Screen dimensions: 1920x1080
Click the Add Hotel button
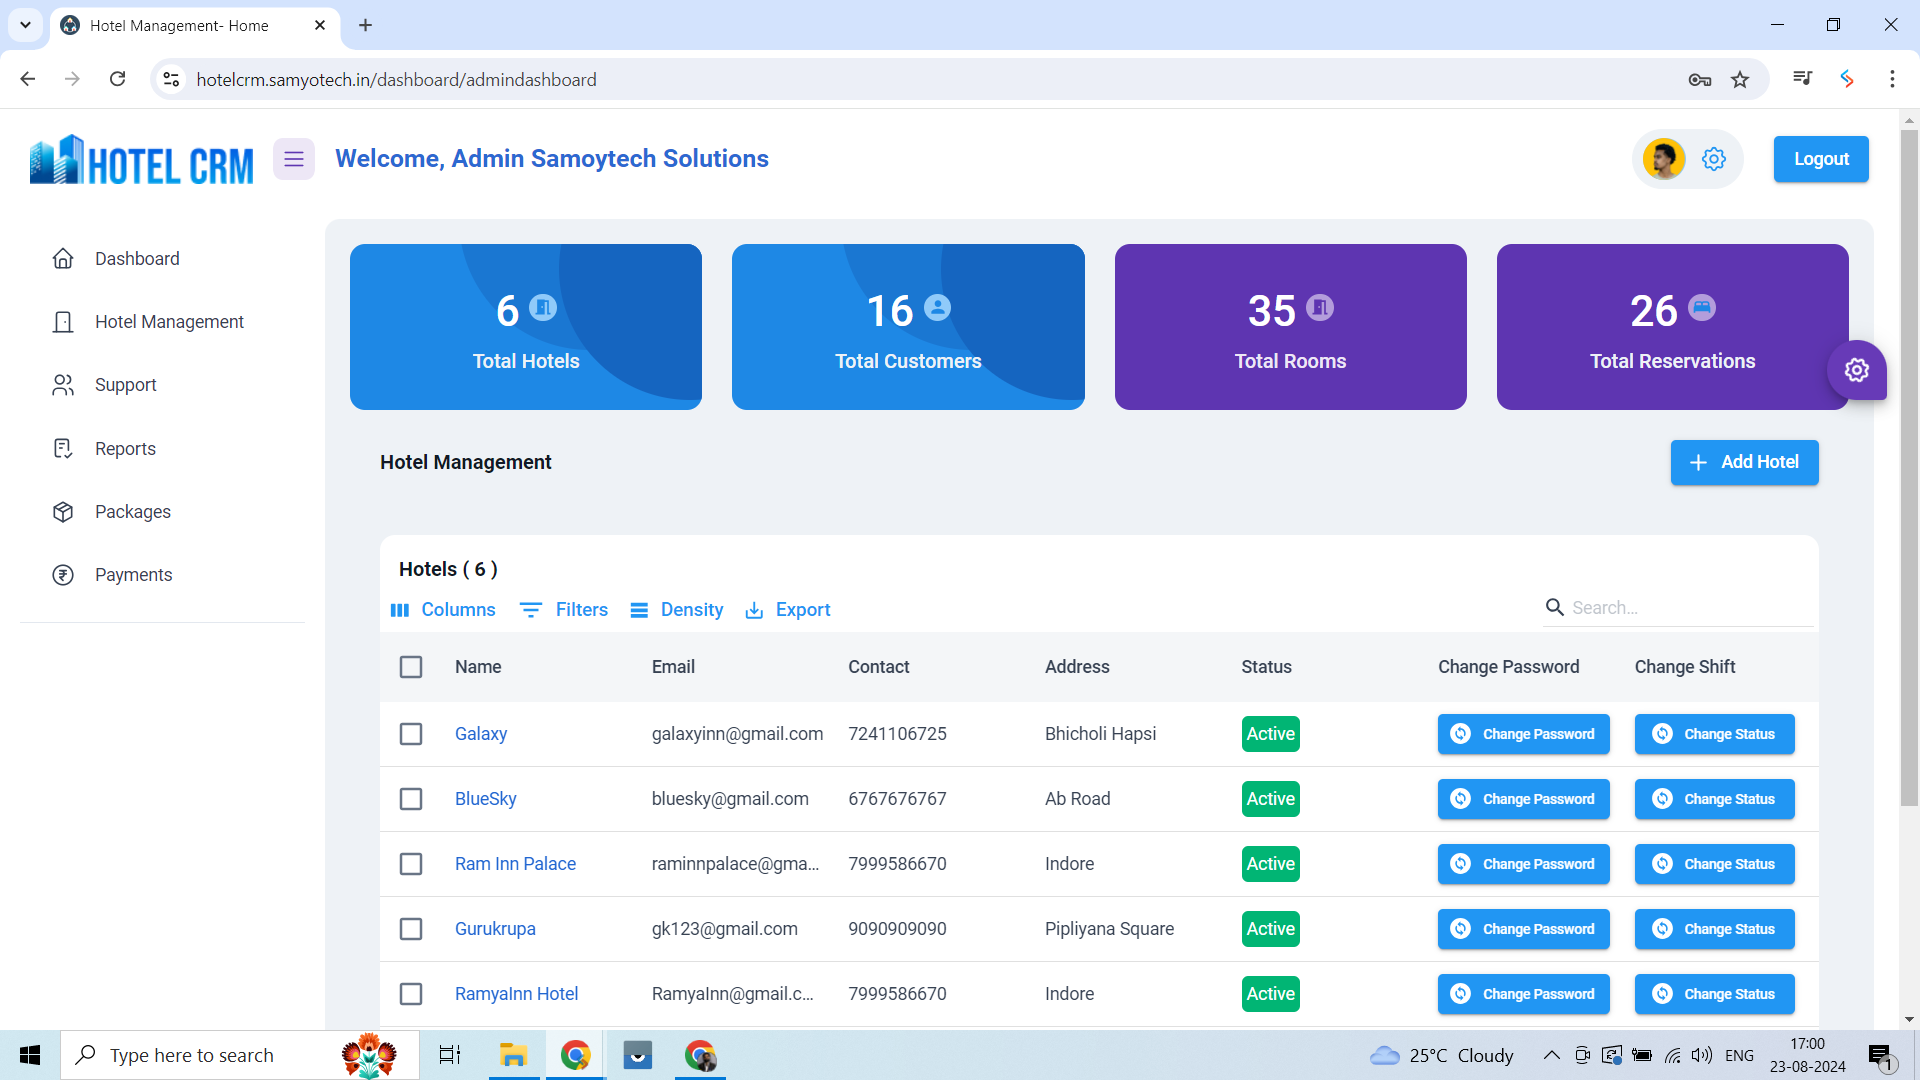1744,462
